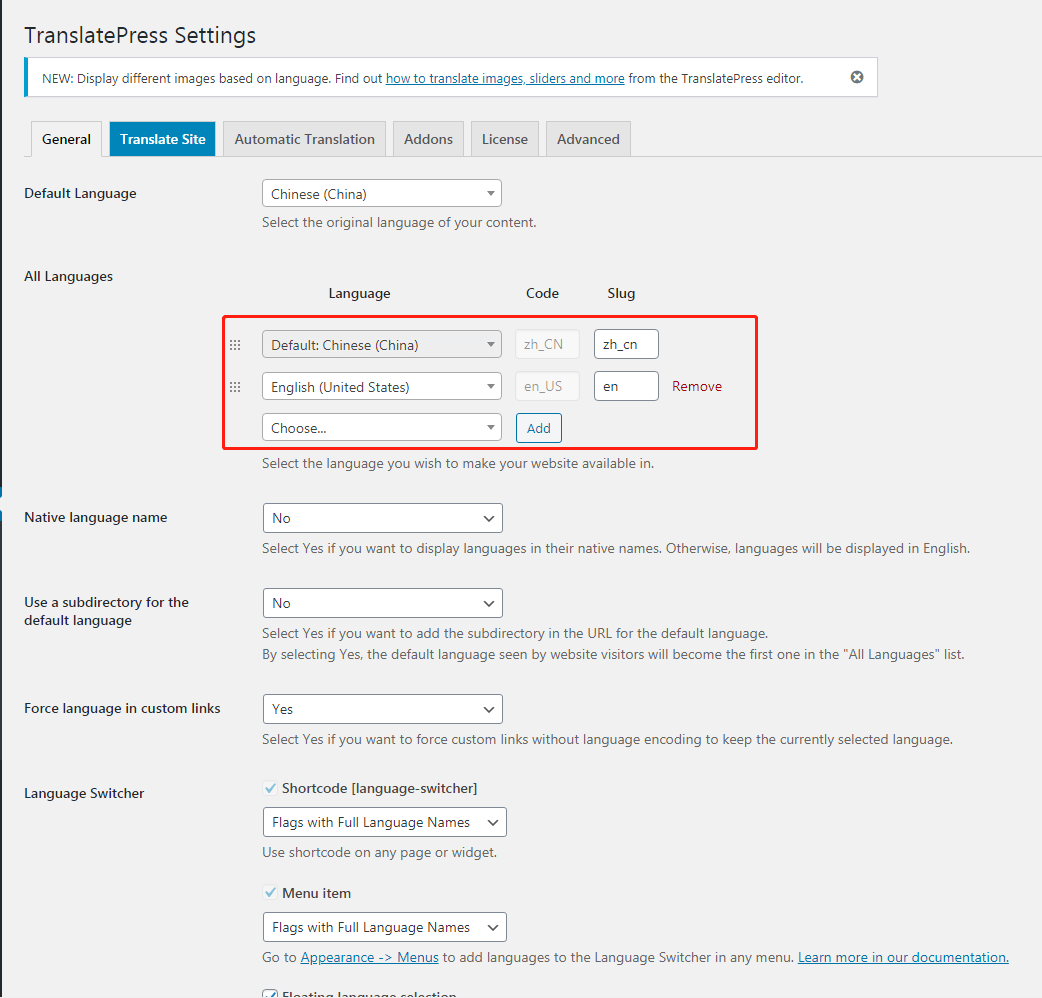The width and height of the screenshot is (1042, 998).
Task: Toggle the Floating language selection checkbox
Action: coord(270,994)
